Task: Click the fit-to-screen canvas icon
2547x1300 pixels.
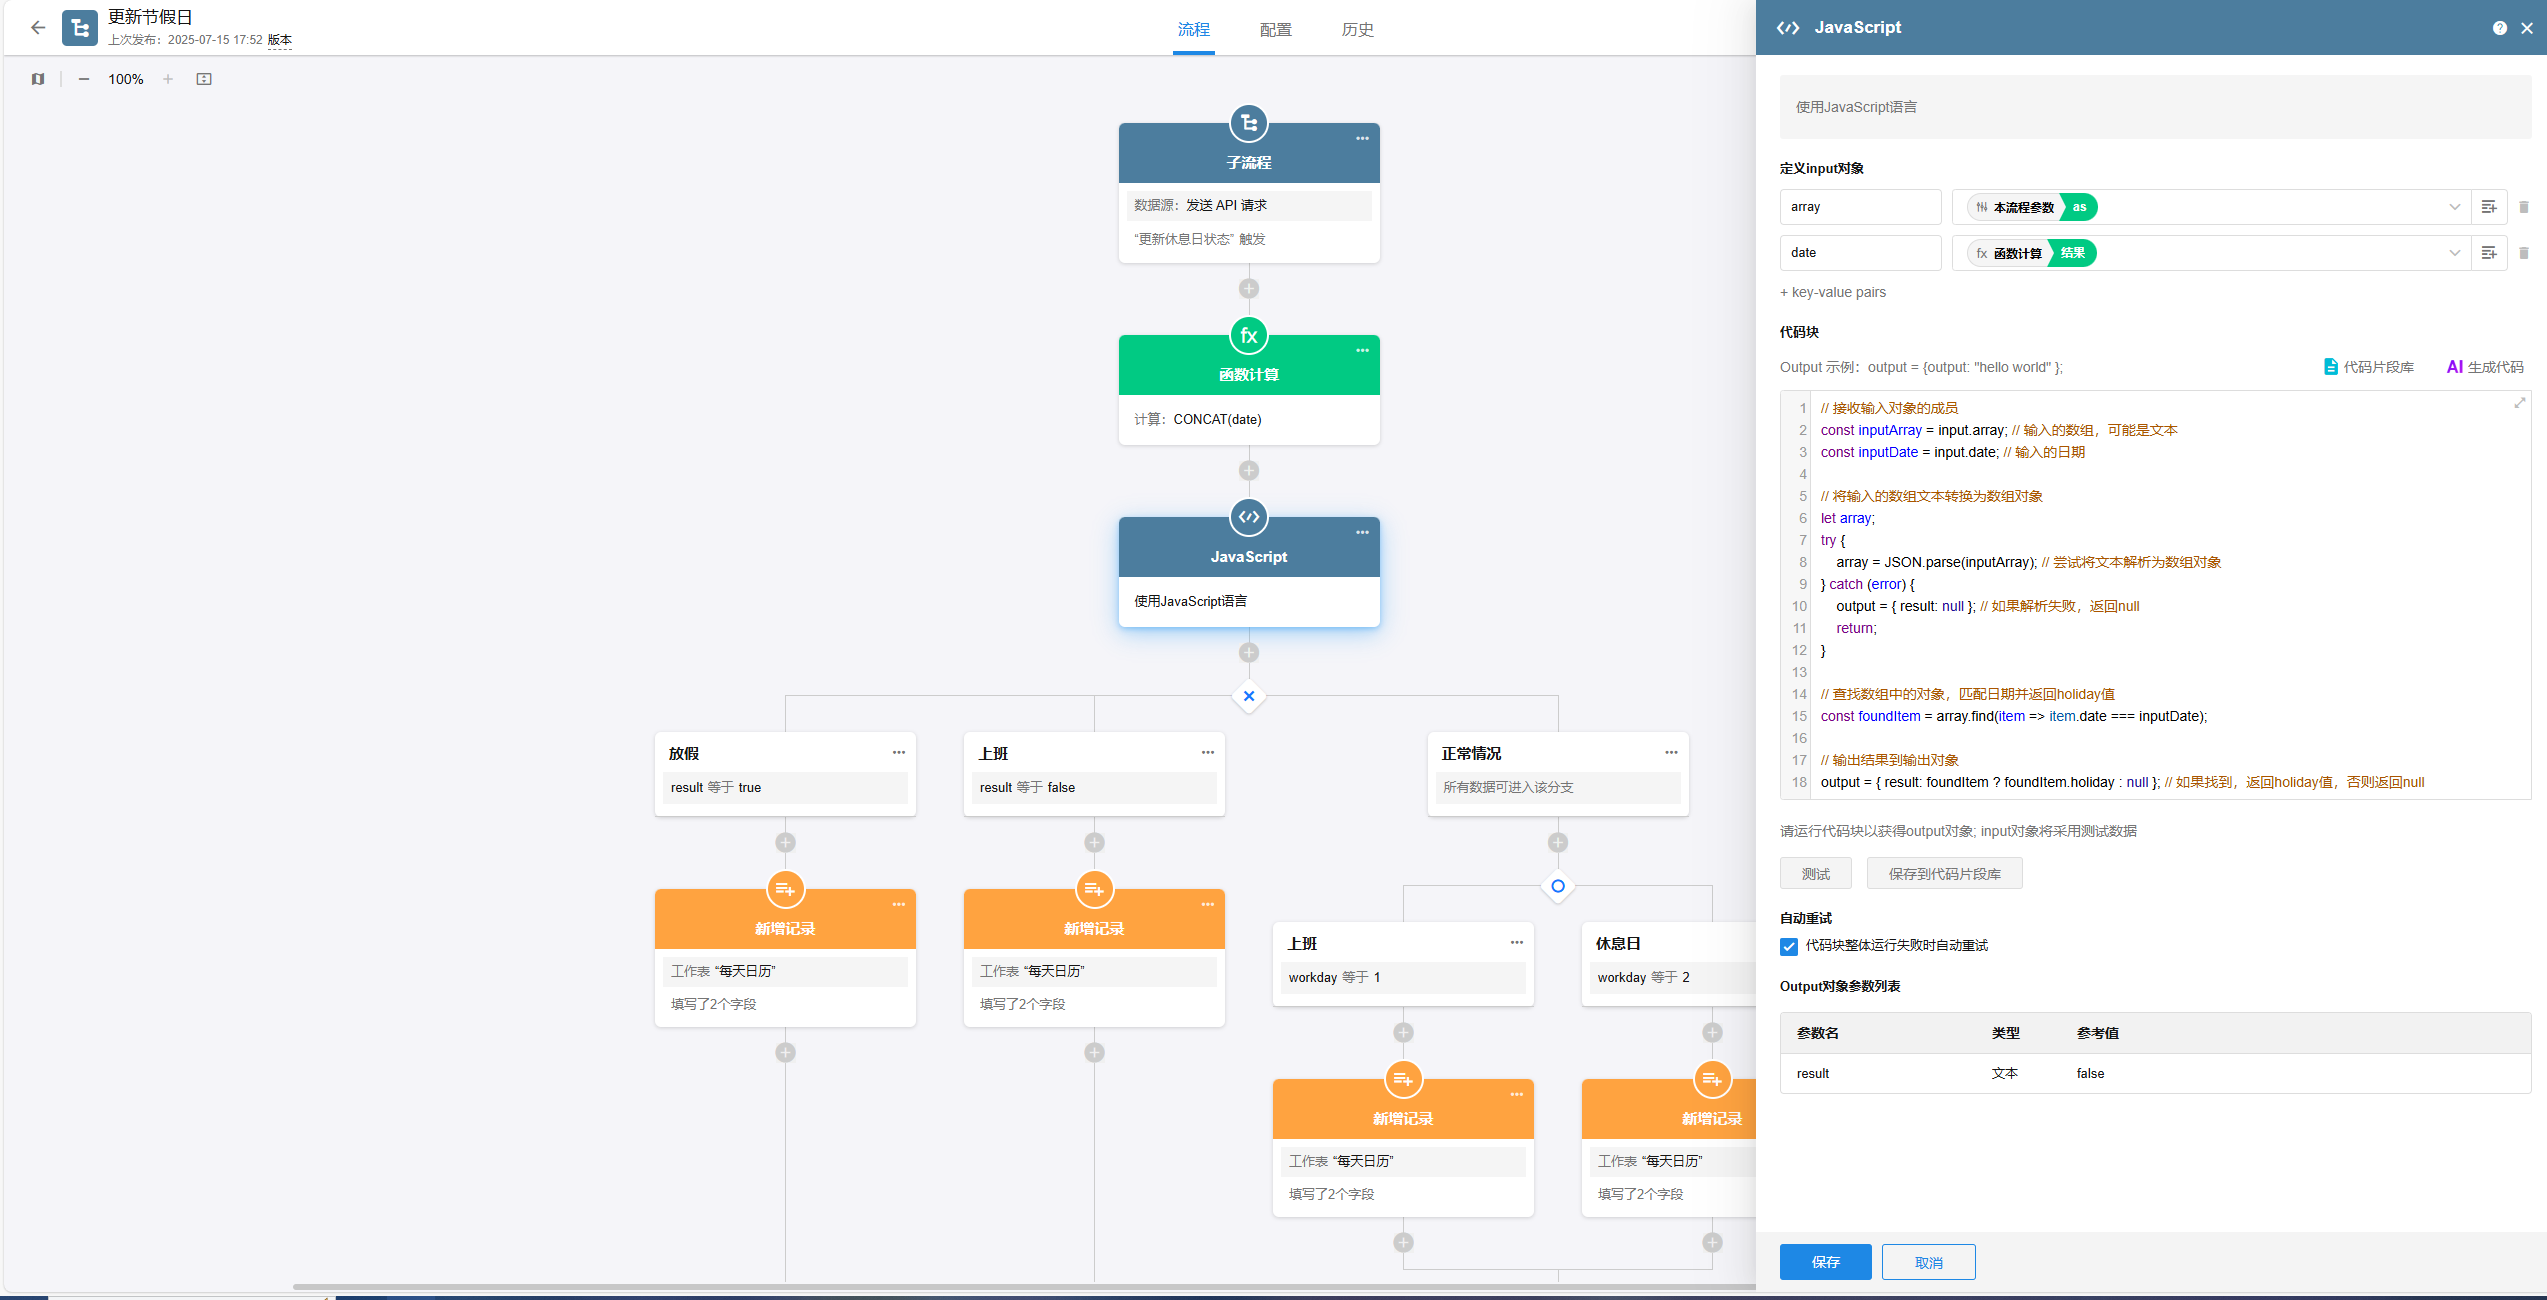Action: coord(204,79)
